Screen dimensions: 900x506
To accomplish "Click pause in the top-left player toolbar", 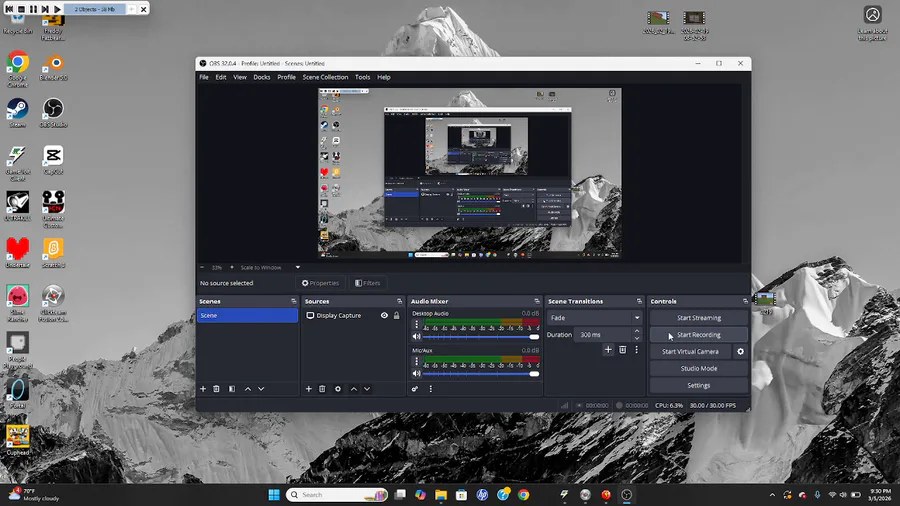I will (x=33, y=9).
